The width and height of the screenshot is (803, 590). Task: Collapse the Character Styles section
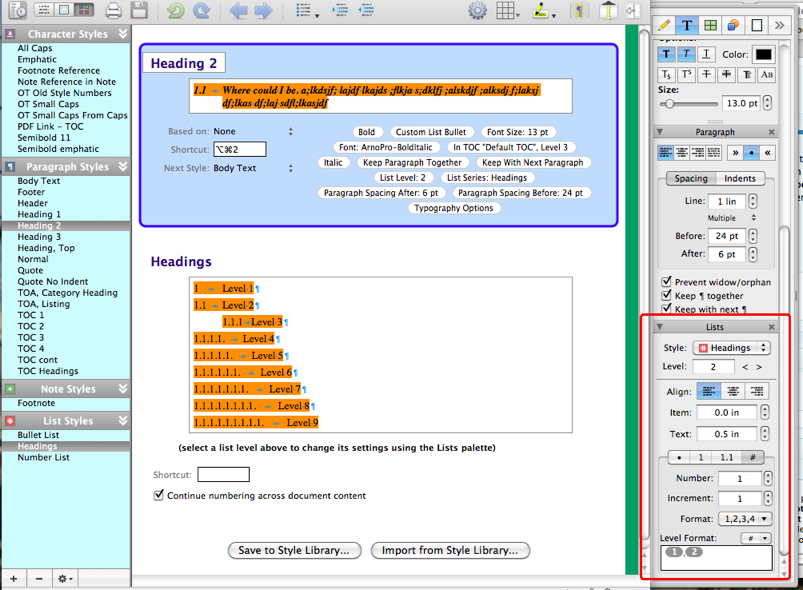click(122, 34)
